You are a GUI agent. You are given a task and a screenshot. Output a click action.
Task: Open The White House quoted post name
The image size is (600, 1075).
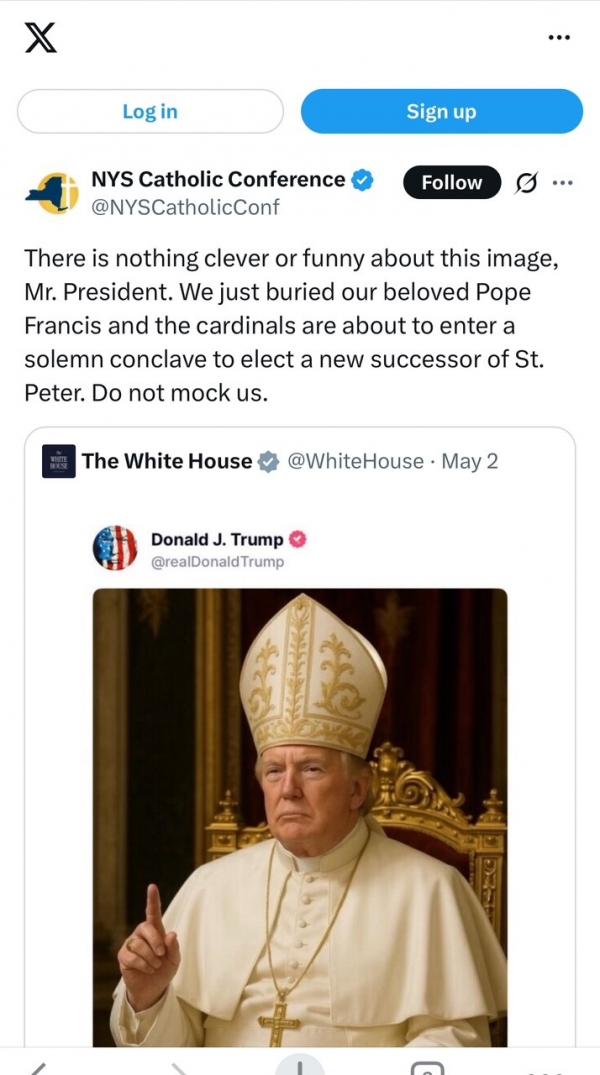[167, 461]
